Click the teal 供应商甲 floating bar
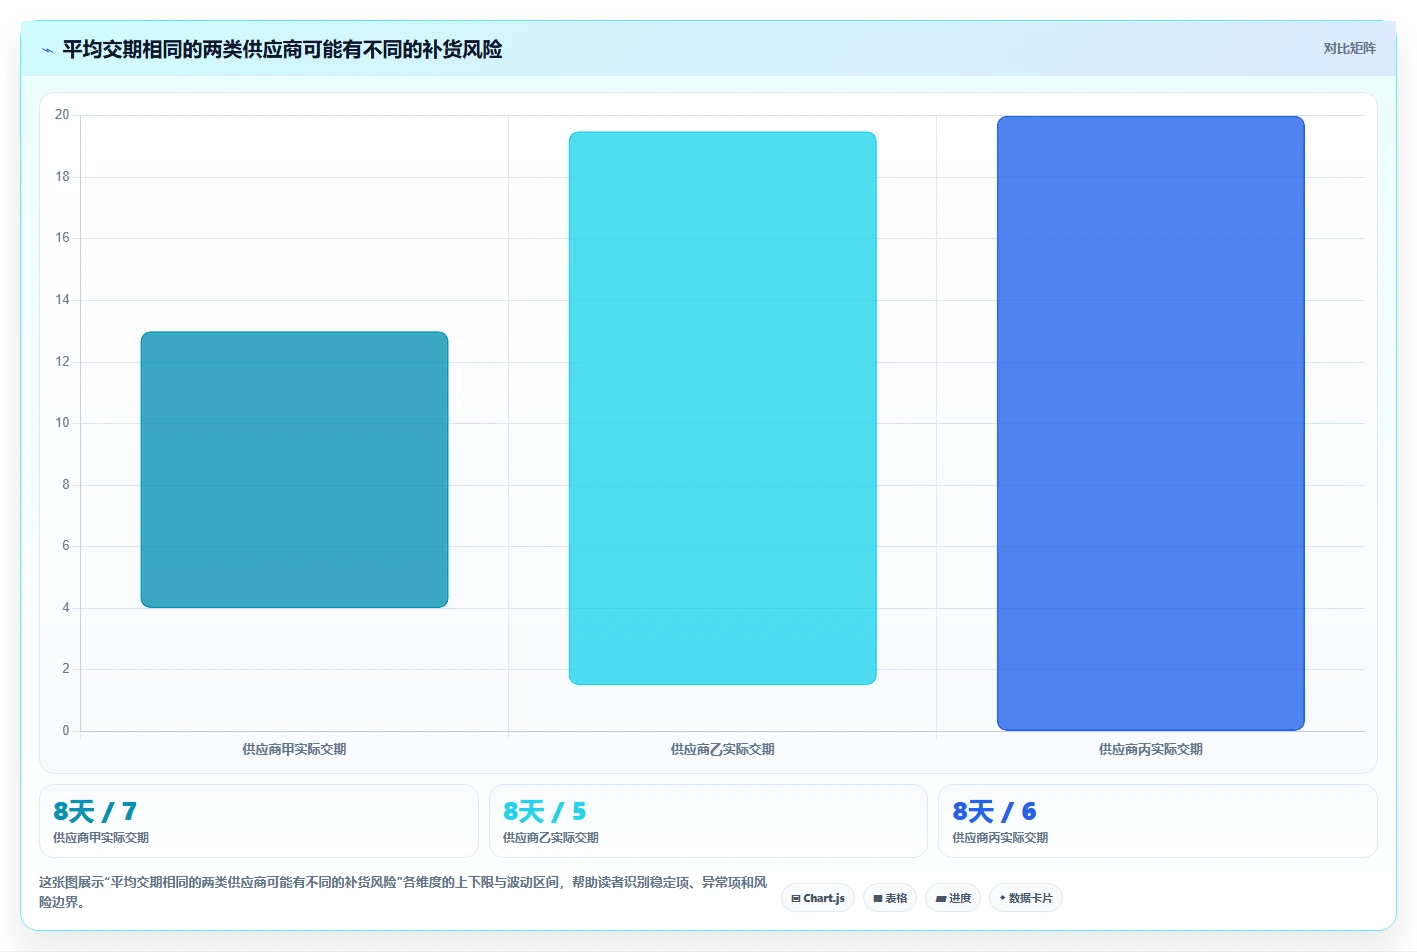The height and width of the screenshot is (952, 1417). (x=294, y=470)
